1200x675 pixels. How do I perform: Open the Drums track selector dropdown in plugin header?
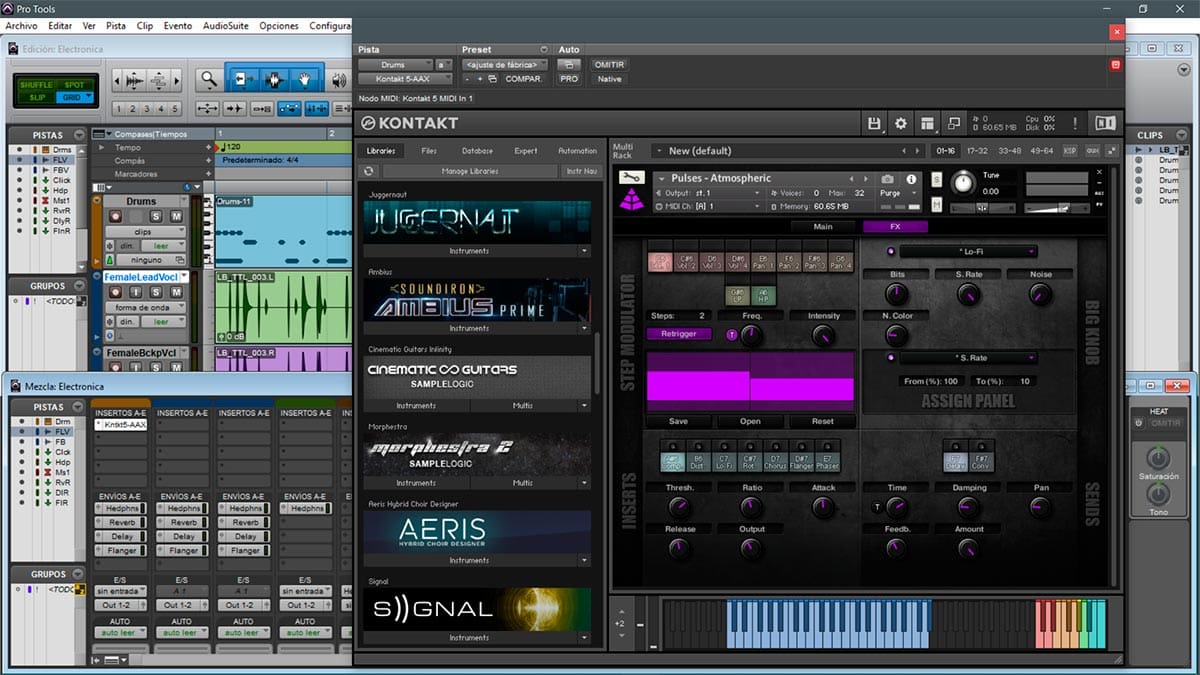point(395,64)
